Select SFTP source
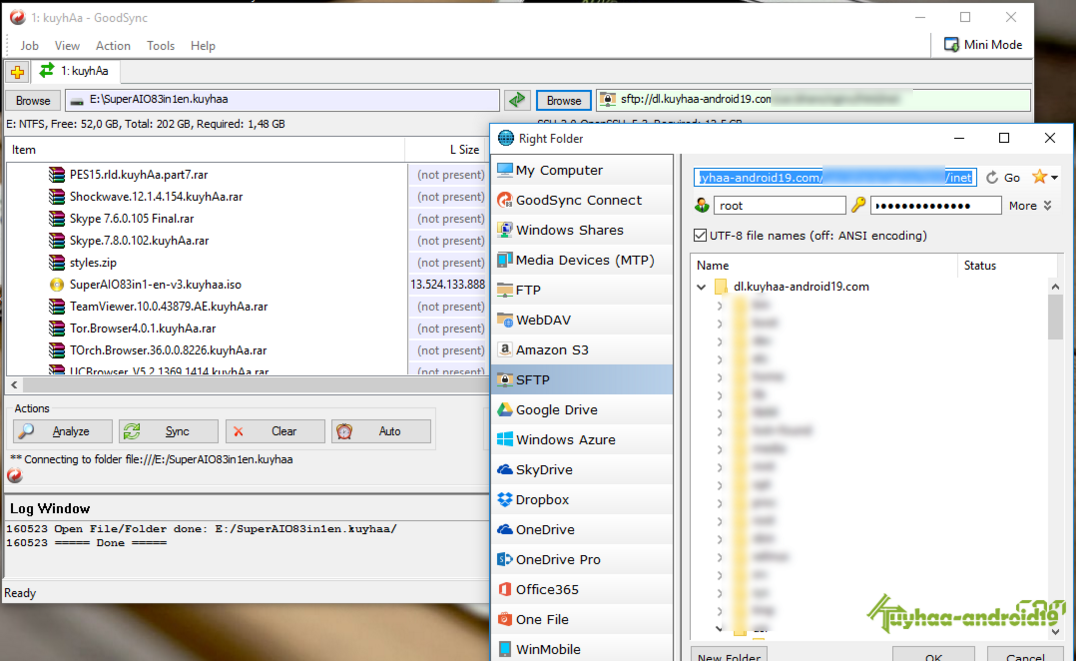Screen dimensions: 1076x661 [583, 380]
